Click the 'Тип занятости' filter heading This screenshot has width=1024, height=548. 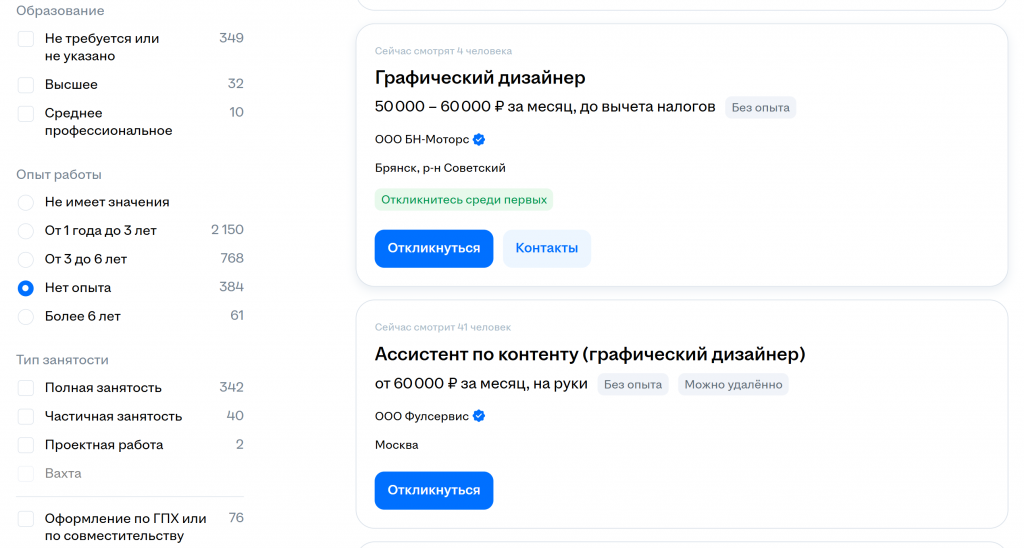tap(62, 360)
